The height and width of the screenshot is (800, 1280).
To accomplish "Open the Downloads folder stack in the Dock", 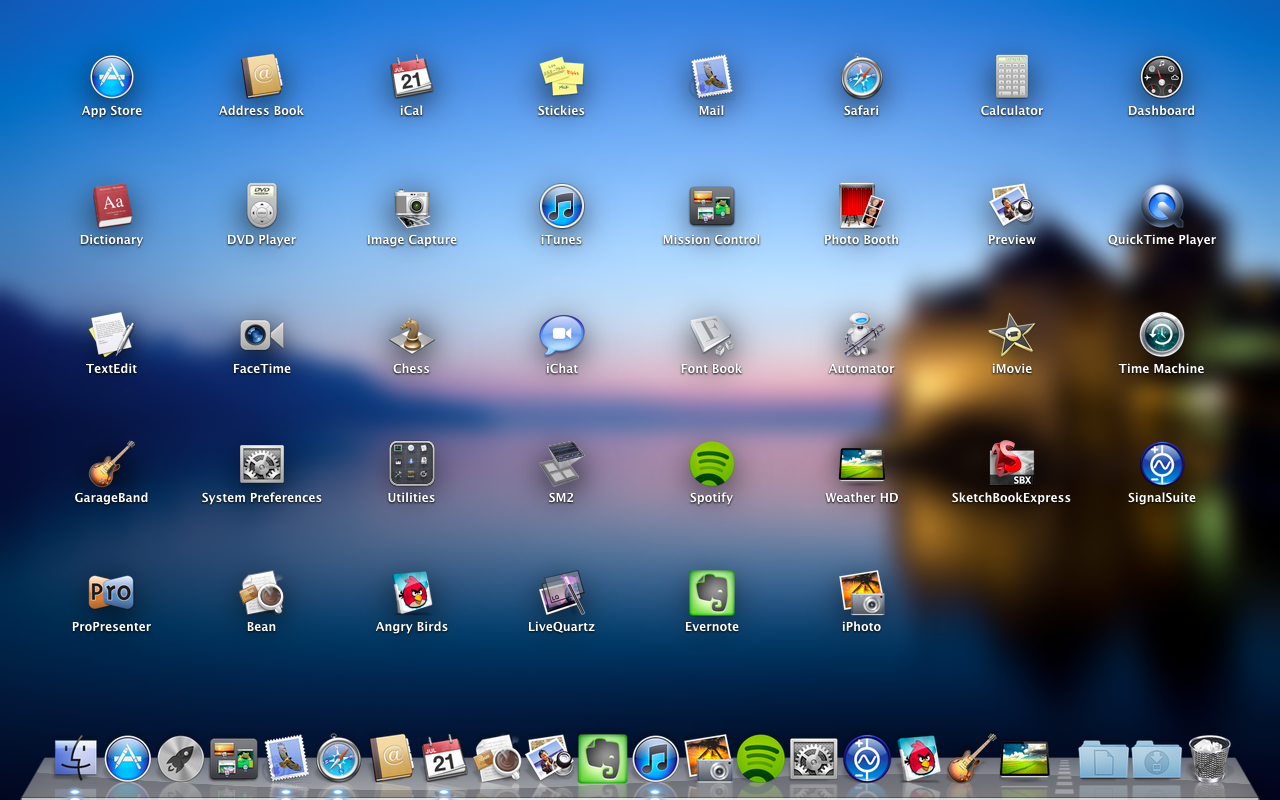I will (1157, 759).
